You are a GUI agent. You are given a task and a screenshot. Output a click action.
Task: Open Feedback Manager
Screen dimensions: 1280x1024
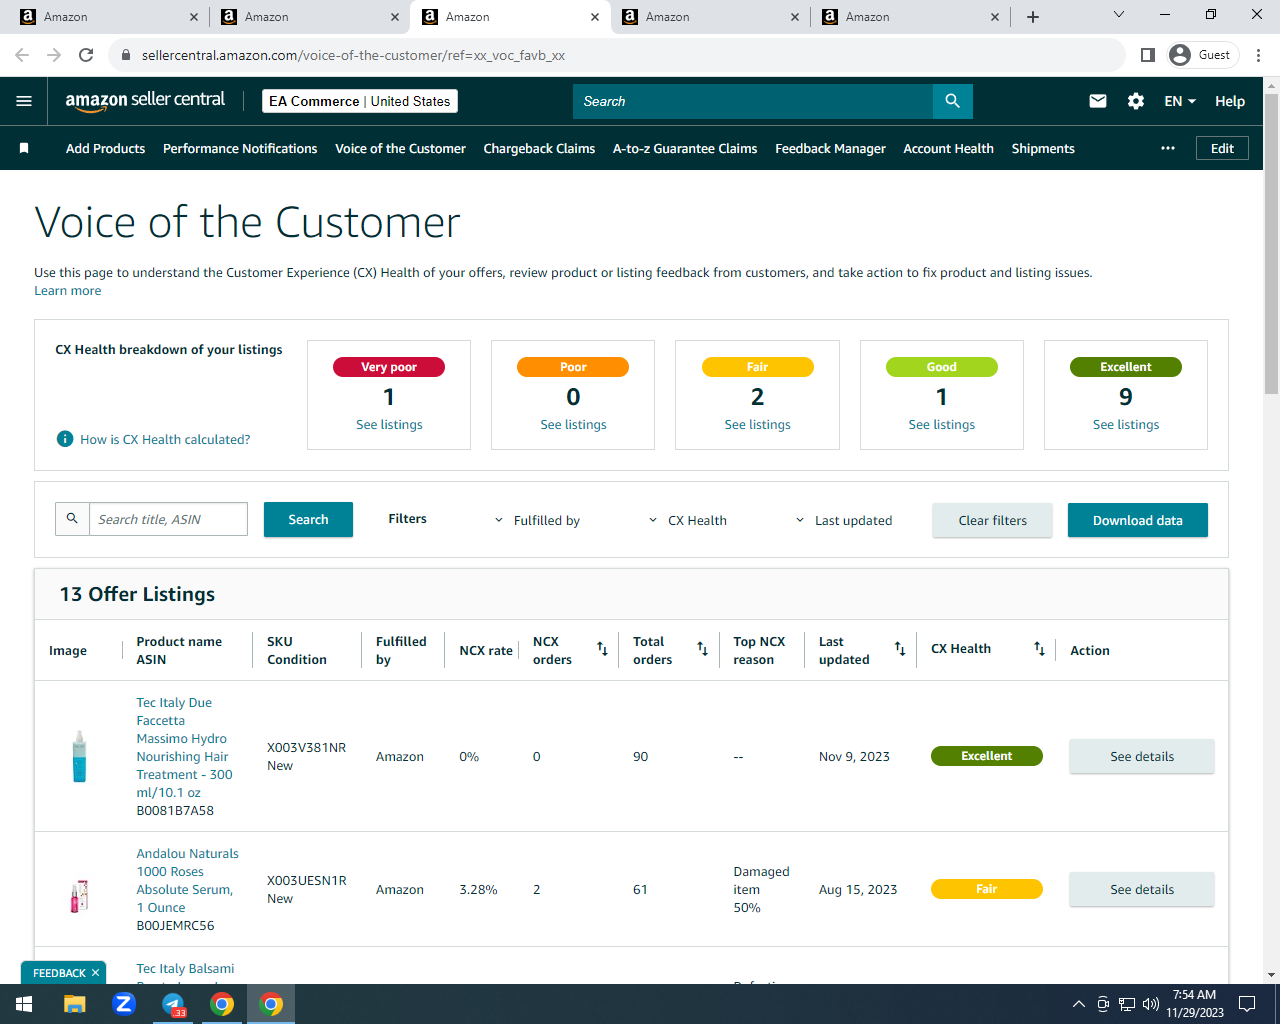coord(830,148)
